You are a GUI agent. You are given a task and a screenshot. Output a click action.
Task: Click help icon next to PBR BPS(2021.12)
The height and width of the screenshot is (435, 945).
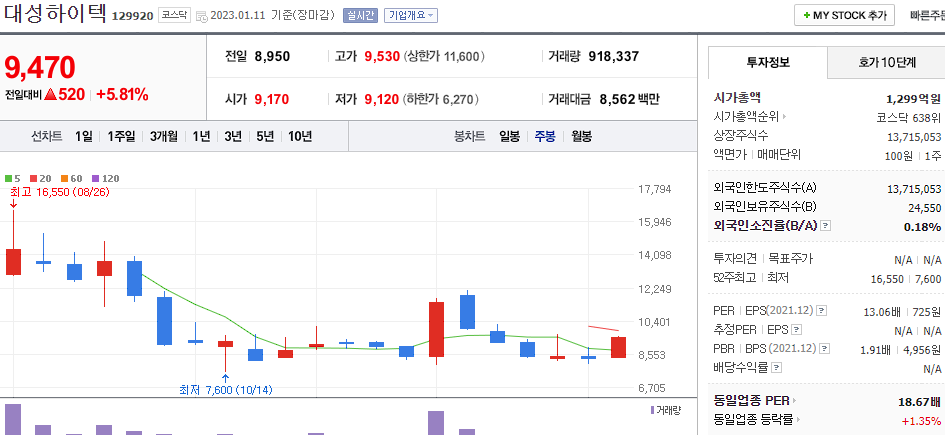tap(824, 348)
